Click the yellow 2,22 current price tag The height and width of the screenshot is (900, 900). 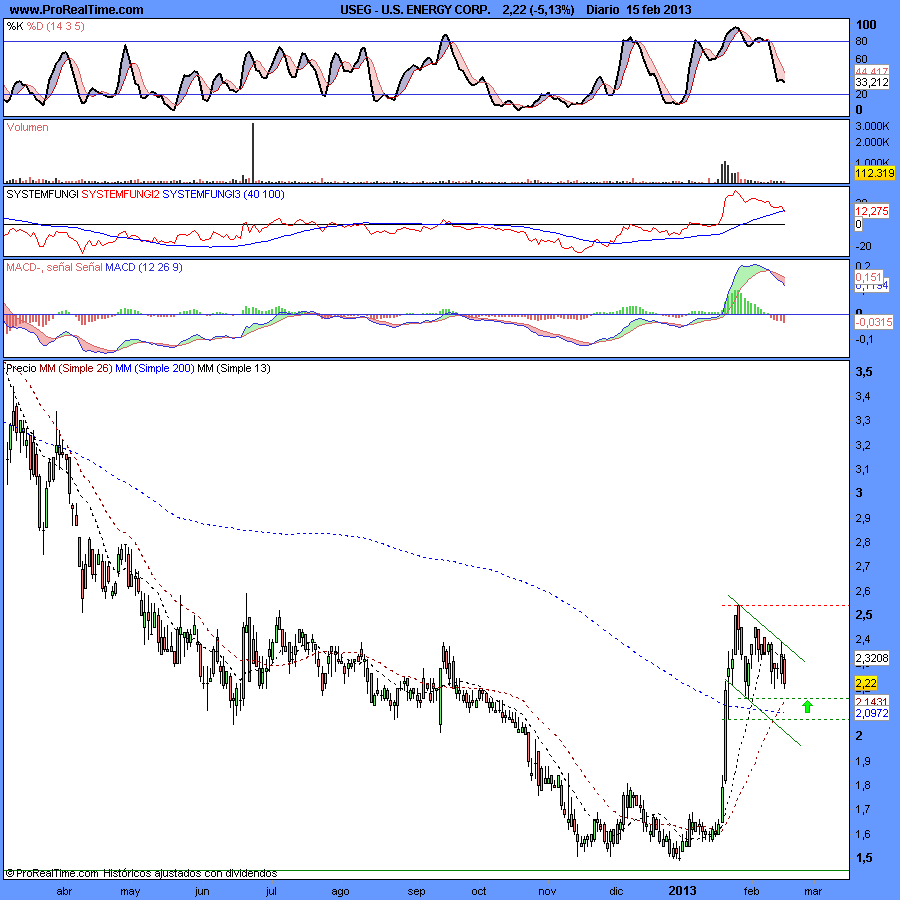(866, 683)
